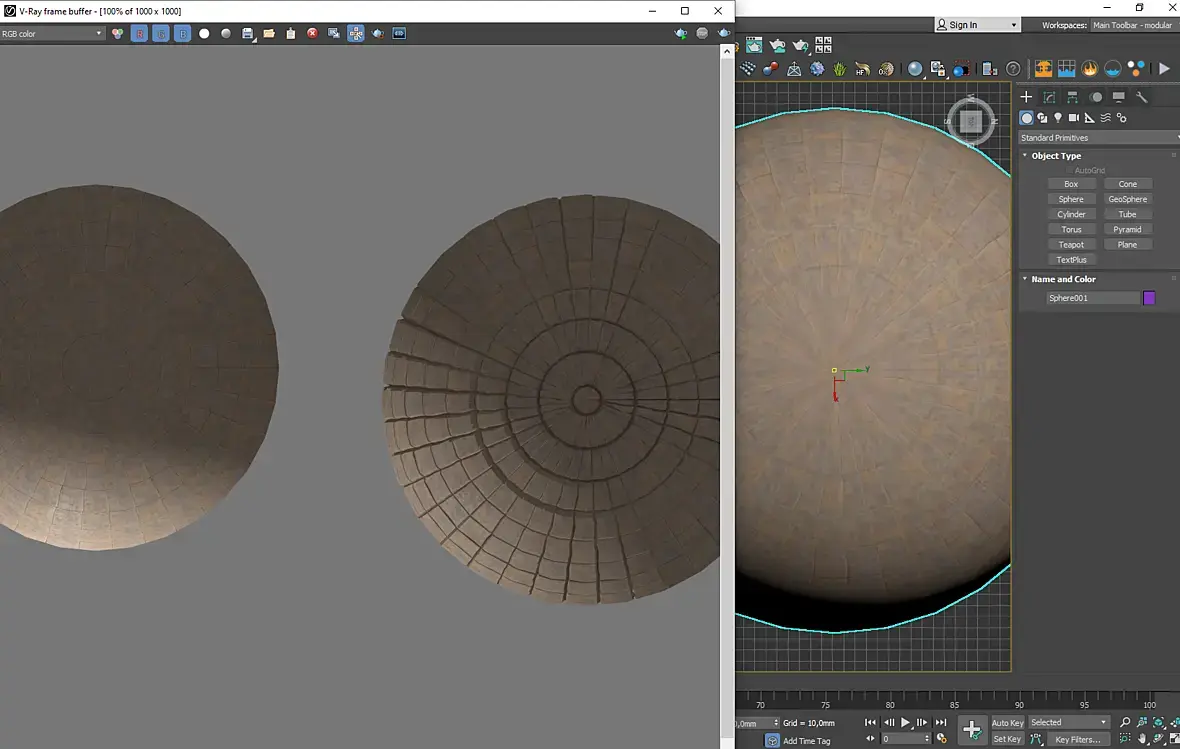Open the purple object color swatch

1149,298
